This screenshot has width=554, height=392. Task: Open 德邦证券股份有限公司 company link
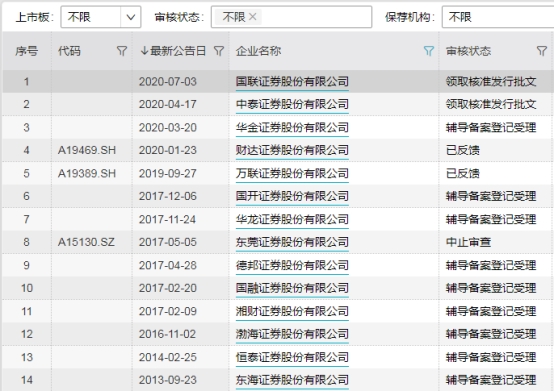(x=292, y=265)
